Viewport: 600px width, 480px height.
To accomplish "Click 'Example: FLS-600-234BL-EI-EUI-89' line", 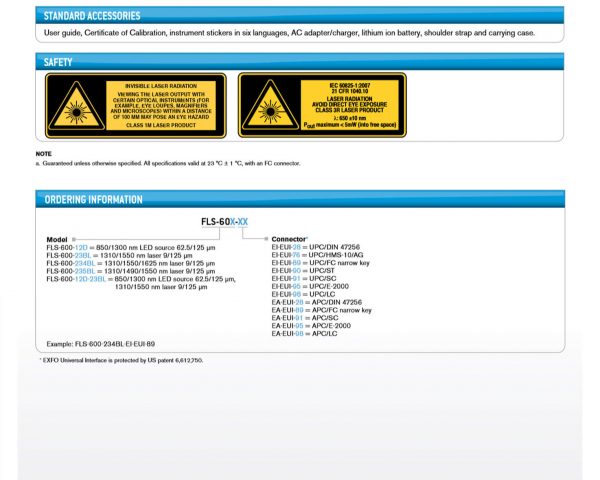I will pos(101,344).
